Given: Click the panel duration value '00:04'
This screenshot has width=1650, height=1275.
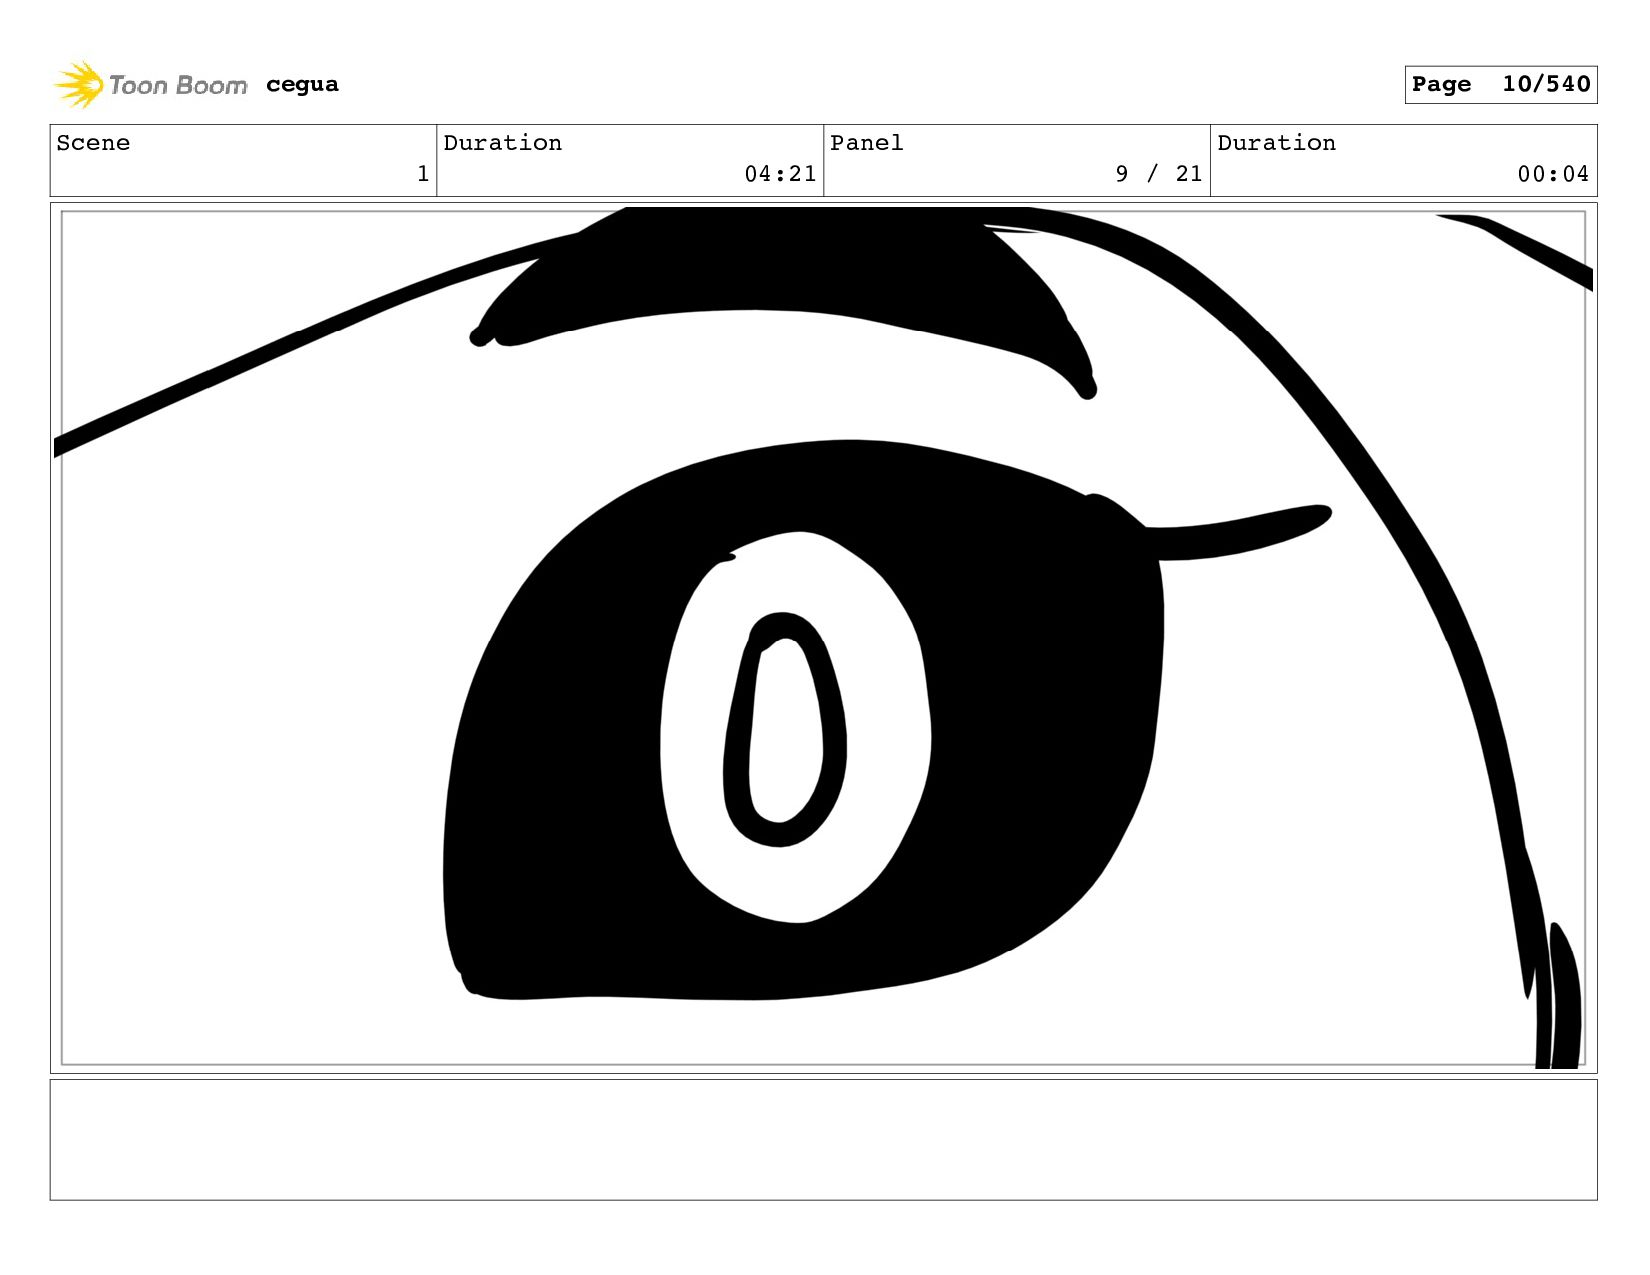Looking at the screenshot, I should [x=1553, y=174].
